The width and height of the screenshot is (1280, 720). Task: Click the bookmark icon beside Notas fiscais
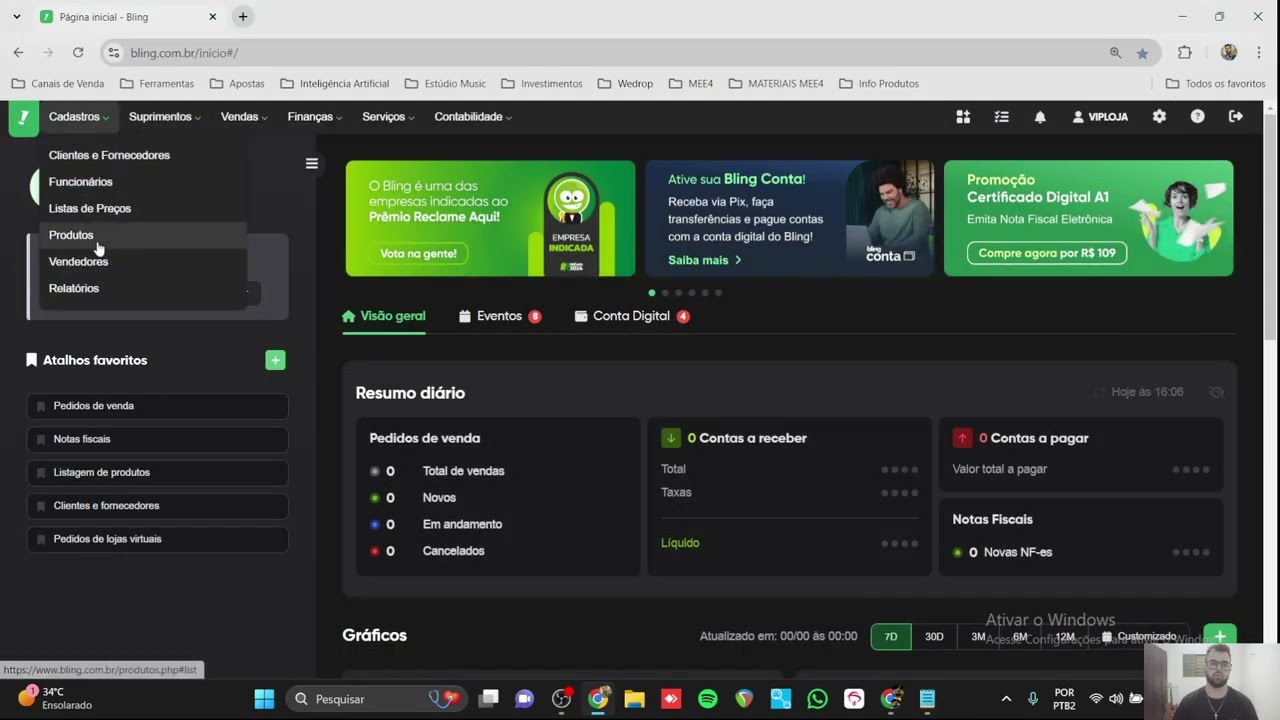pyautogui.click(x=41, y=439)
